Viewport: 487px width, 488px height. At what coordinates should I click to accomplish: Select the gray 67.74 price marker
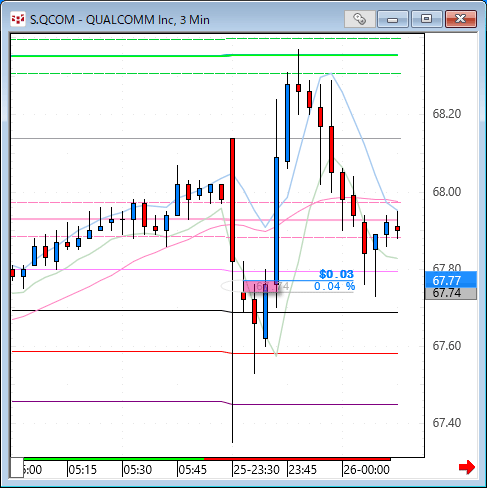[451, 293]
